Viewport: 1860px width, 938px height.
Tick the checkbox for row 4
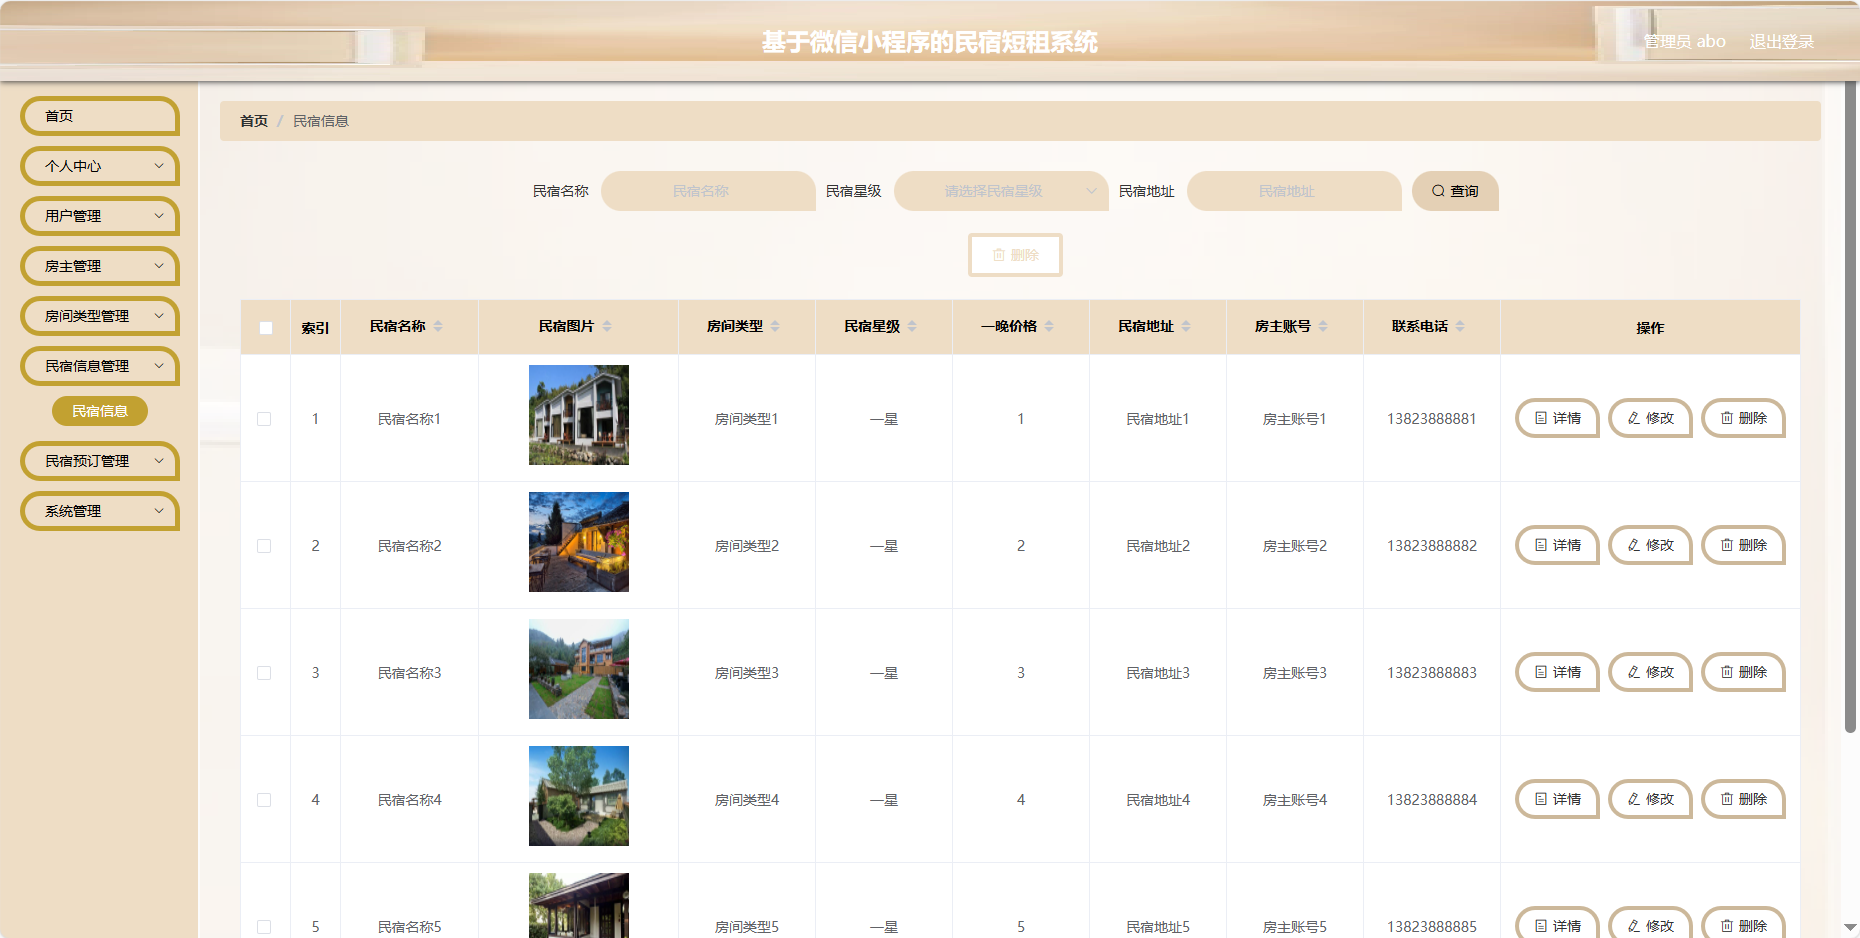[x=264, y=800]
